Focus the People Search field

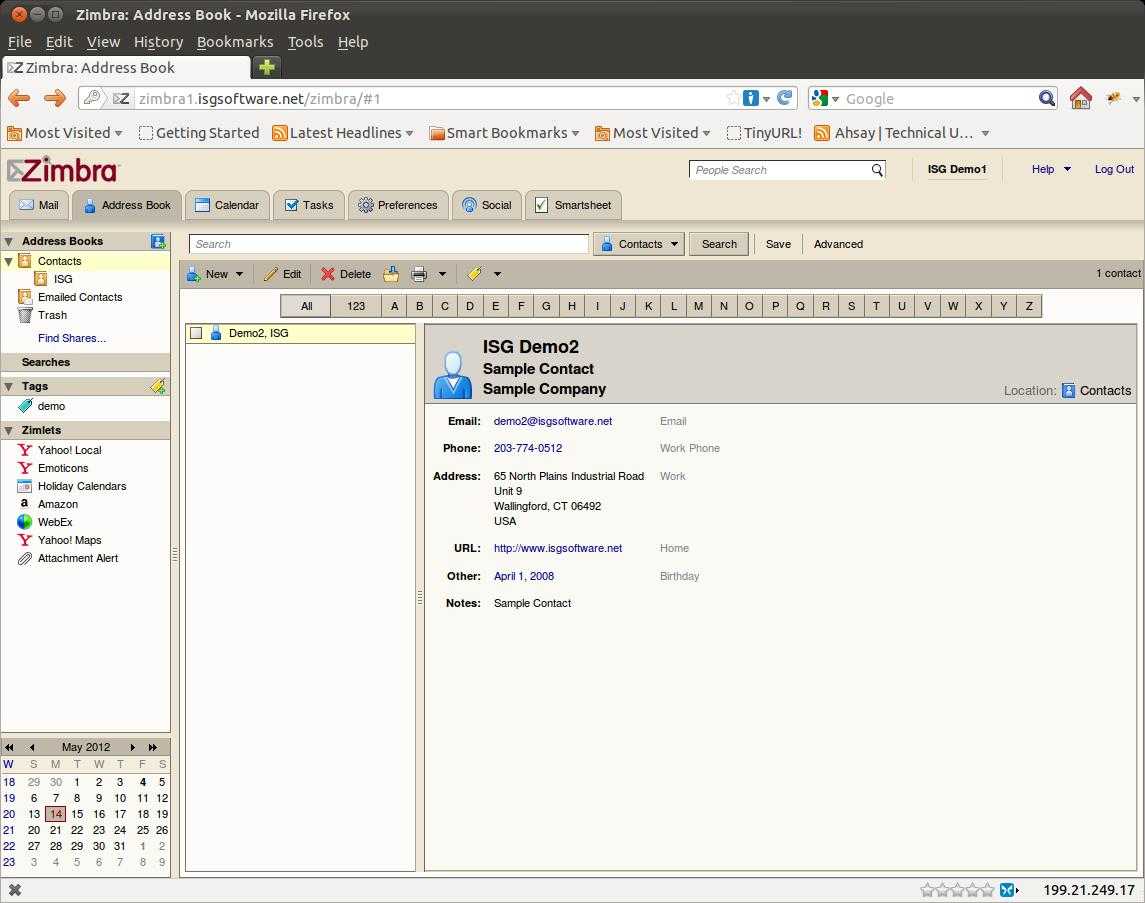(780, 170)
